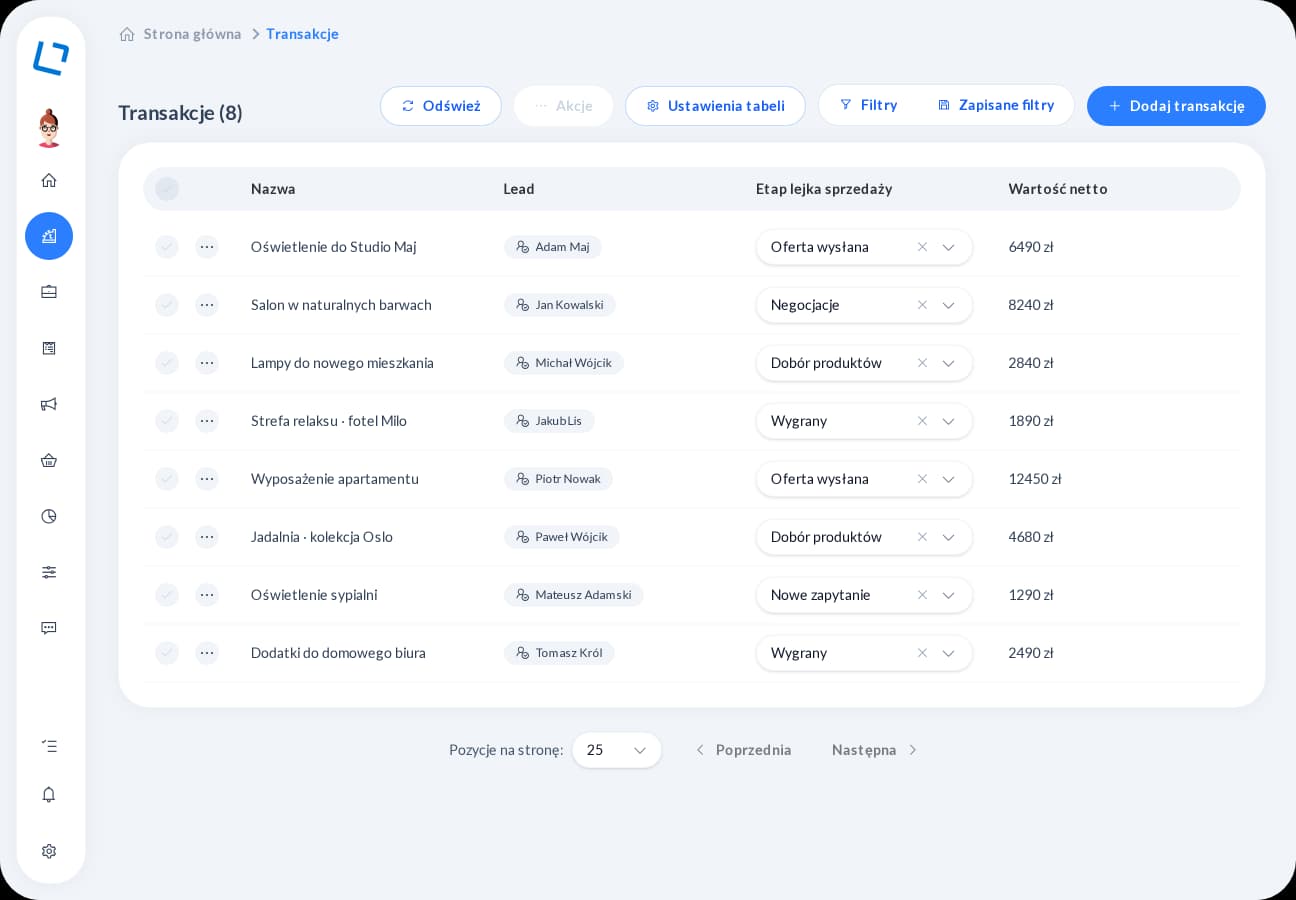Expand stage dropdown for Wyposażenie apartamentu
Screen dimensions: 1296x900
click(x=948, y=479)
